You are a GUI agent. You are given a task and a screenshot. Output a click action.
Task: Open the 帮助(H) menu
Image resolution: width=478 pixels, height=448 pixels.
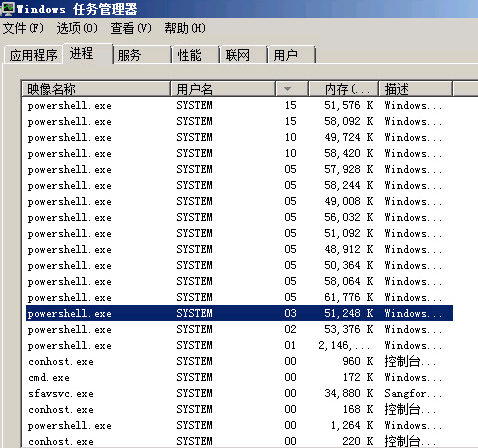(185, 28)
